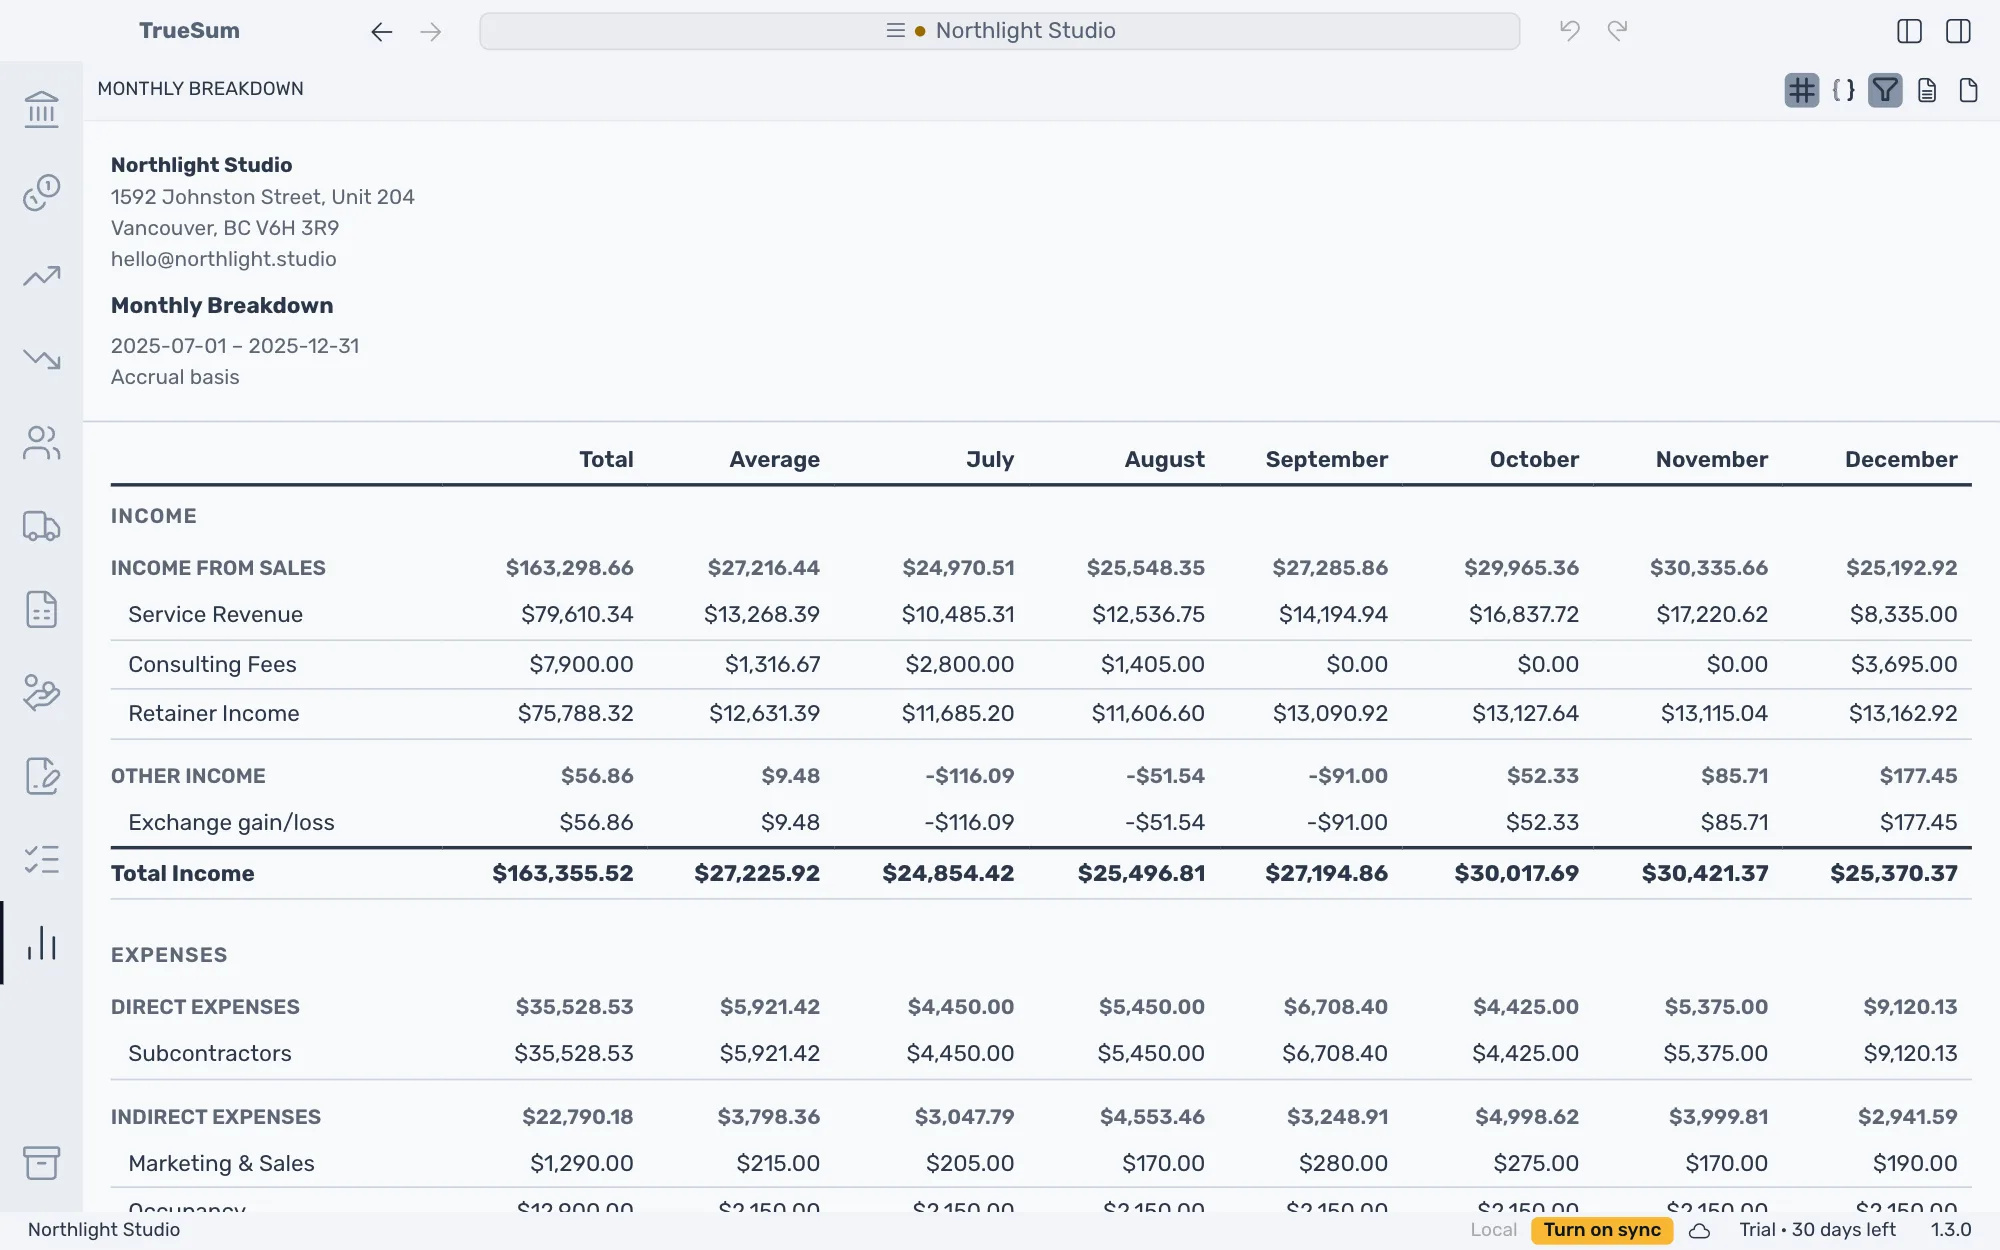The height and width of the screenshot is (1250, 2000).
Task: Click the version number 1.3.0
Action: point(1950,1230)
